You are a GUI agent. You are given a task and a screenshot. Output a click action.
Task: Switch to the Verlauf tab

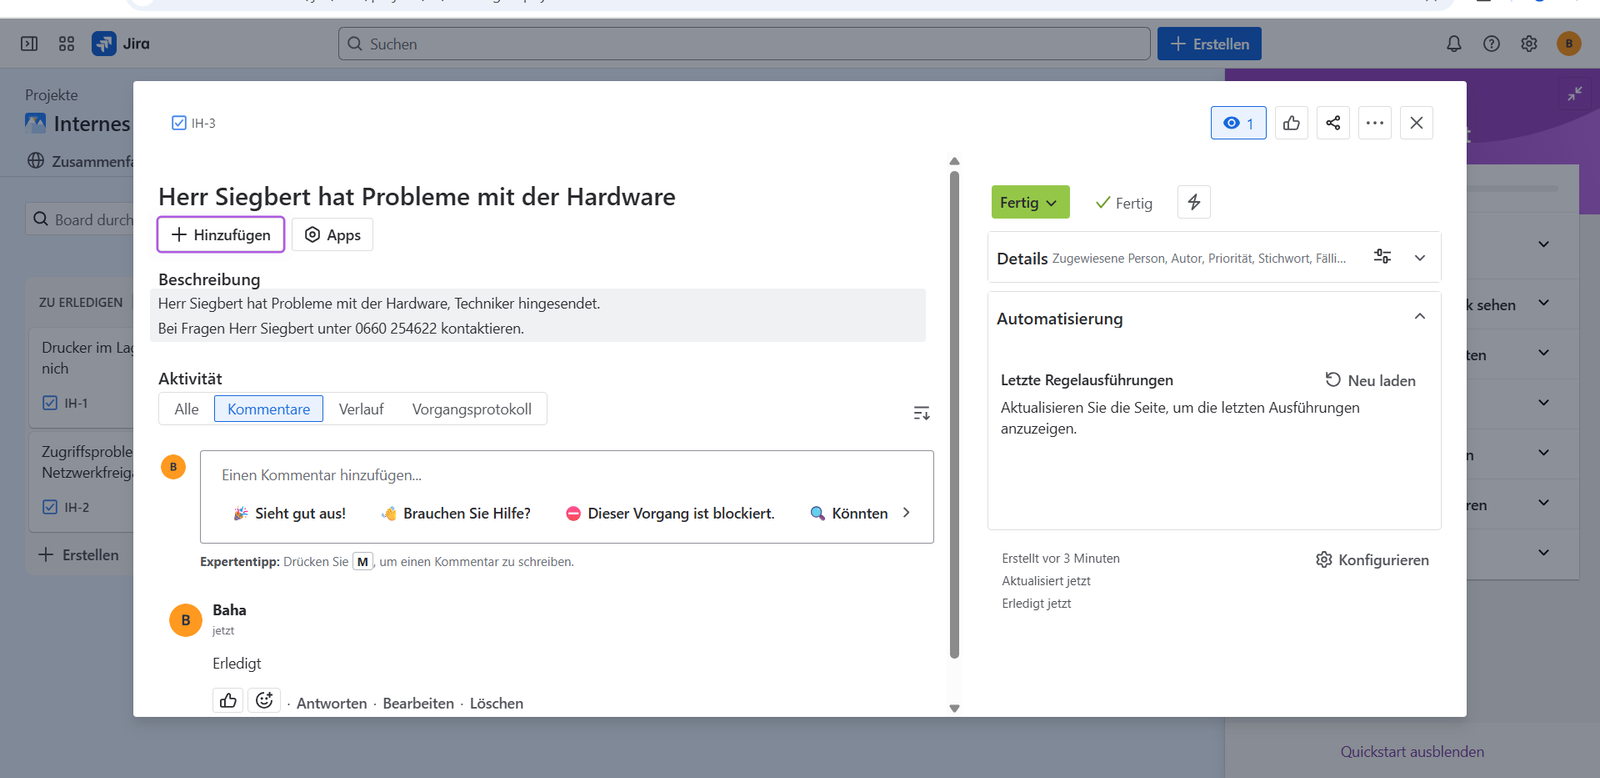click(361, 409)
